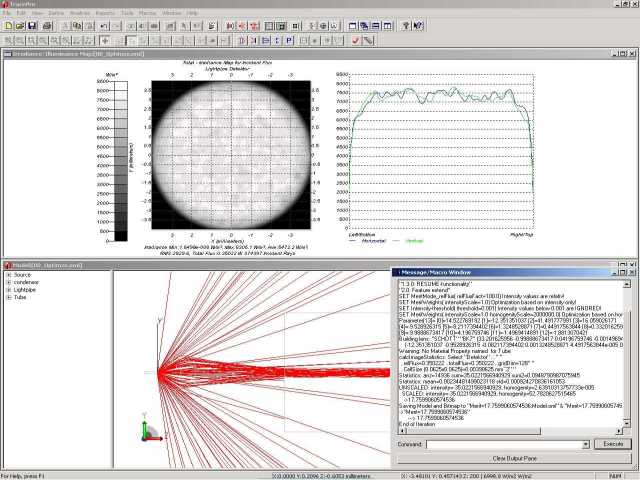640x480 pixels.
Task: Expand the Tube tree node
Action: pyautogui.click(x=9, y=297)
